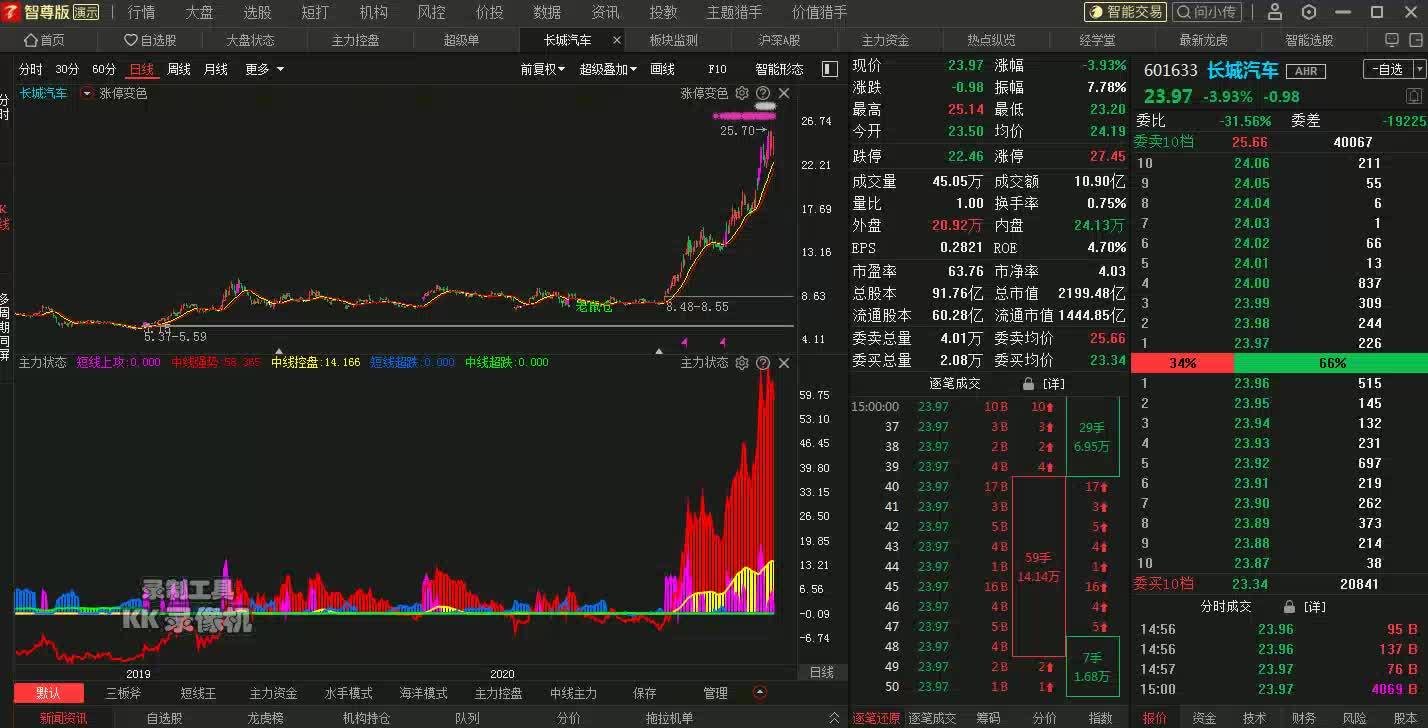The width and height of the screenshot is (1428, 728).
Task: Switch to 主力控盘 top tab
Action: coord(356,40)
